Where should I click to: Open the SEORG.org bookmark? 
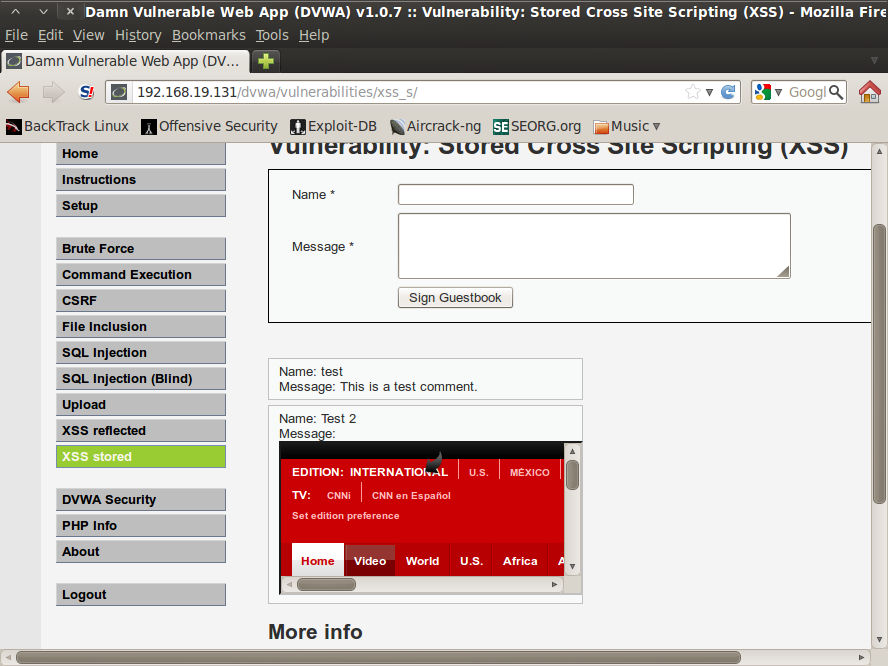tap(537, 126)
